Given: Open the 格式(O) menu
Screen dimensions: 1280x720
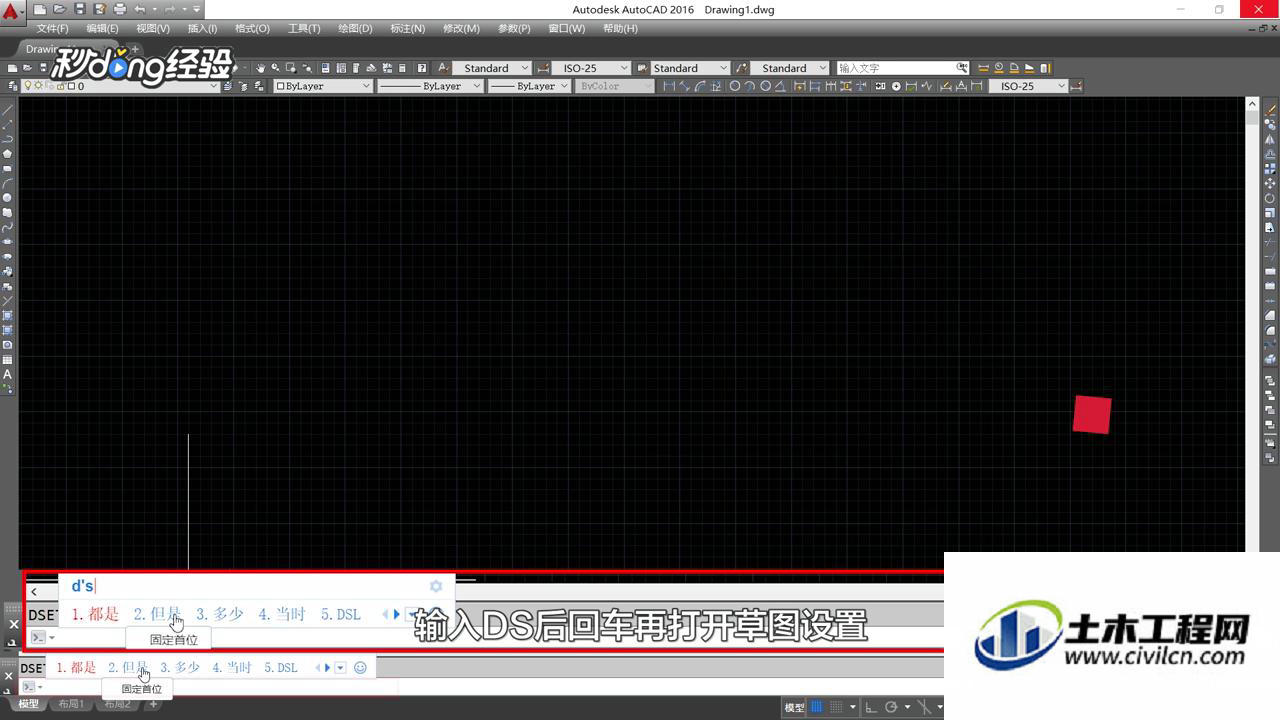Looking at the screenshot, I should [x=252, y=28].
